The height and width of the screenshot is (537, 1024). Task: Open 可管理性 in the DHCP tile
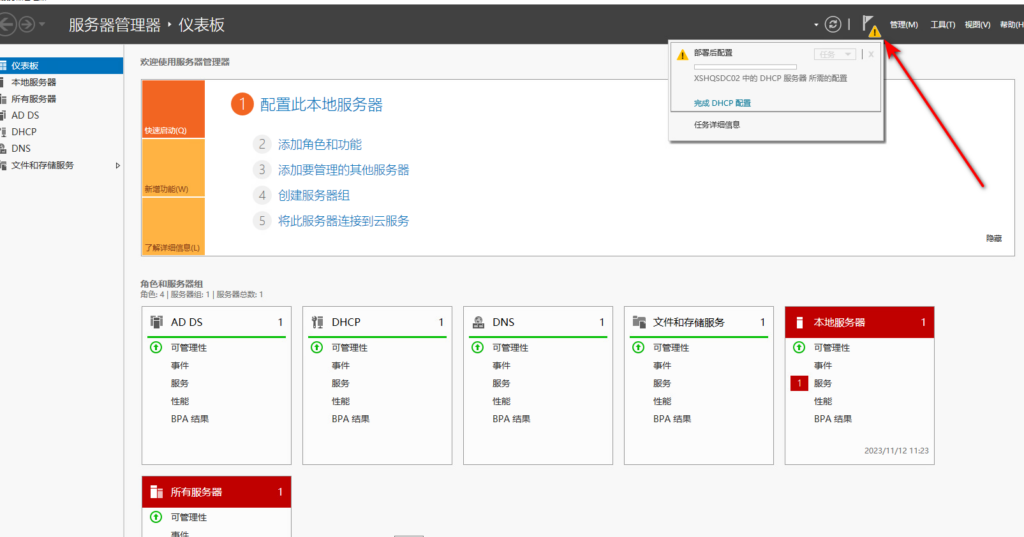click(349, 348)
